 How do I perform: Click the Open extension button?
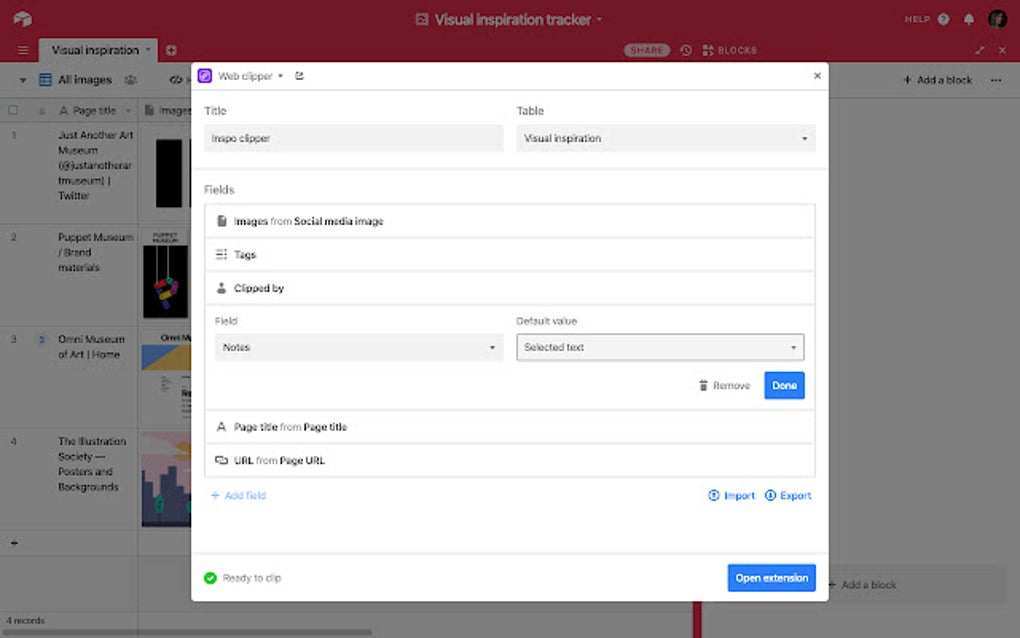point(771,577)
